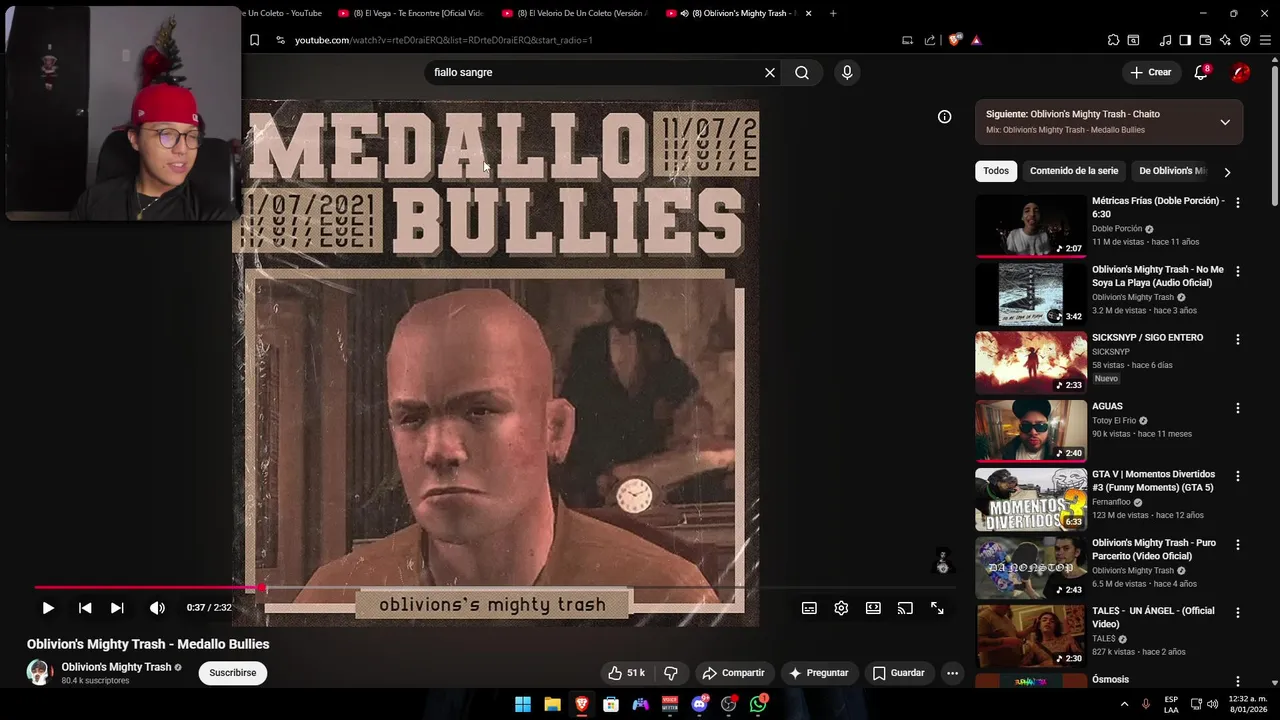Open a new browser tab
This screenshot has height=720, width=1280.
(833, 13)
